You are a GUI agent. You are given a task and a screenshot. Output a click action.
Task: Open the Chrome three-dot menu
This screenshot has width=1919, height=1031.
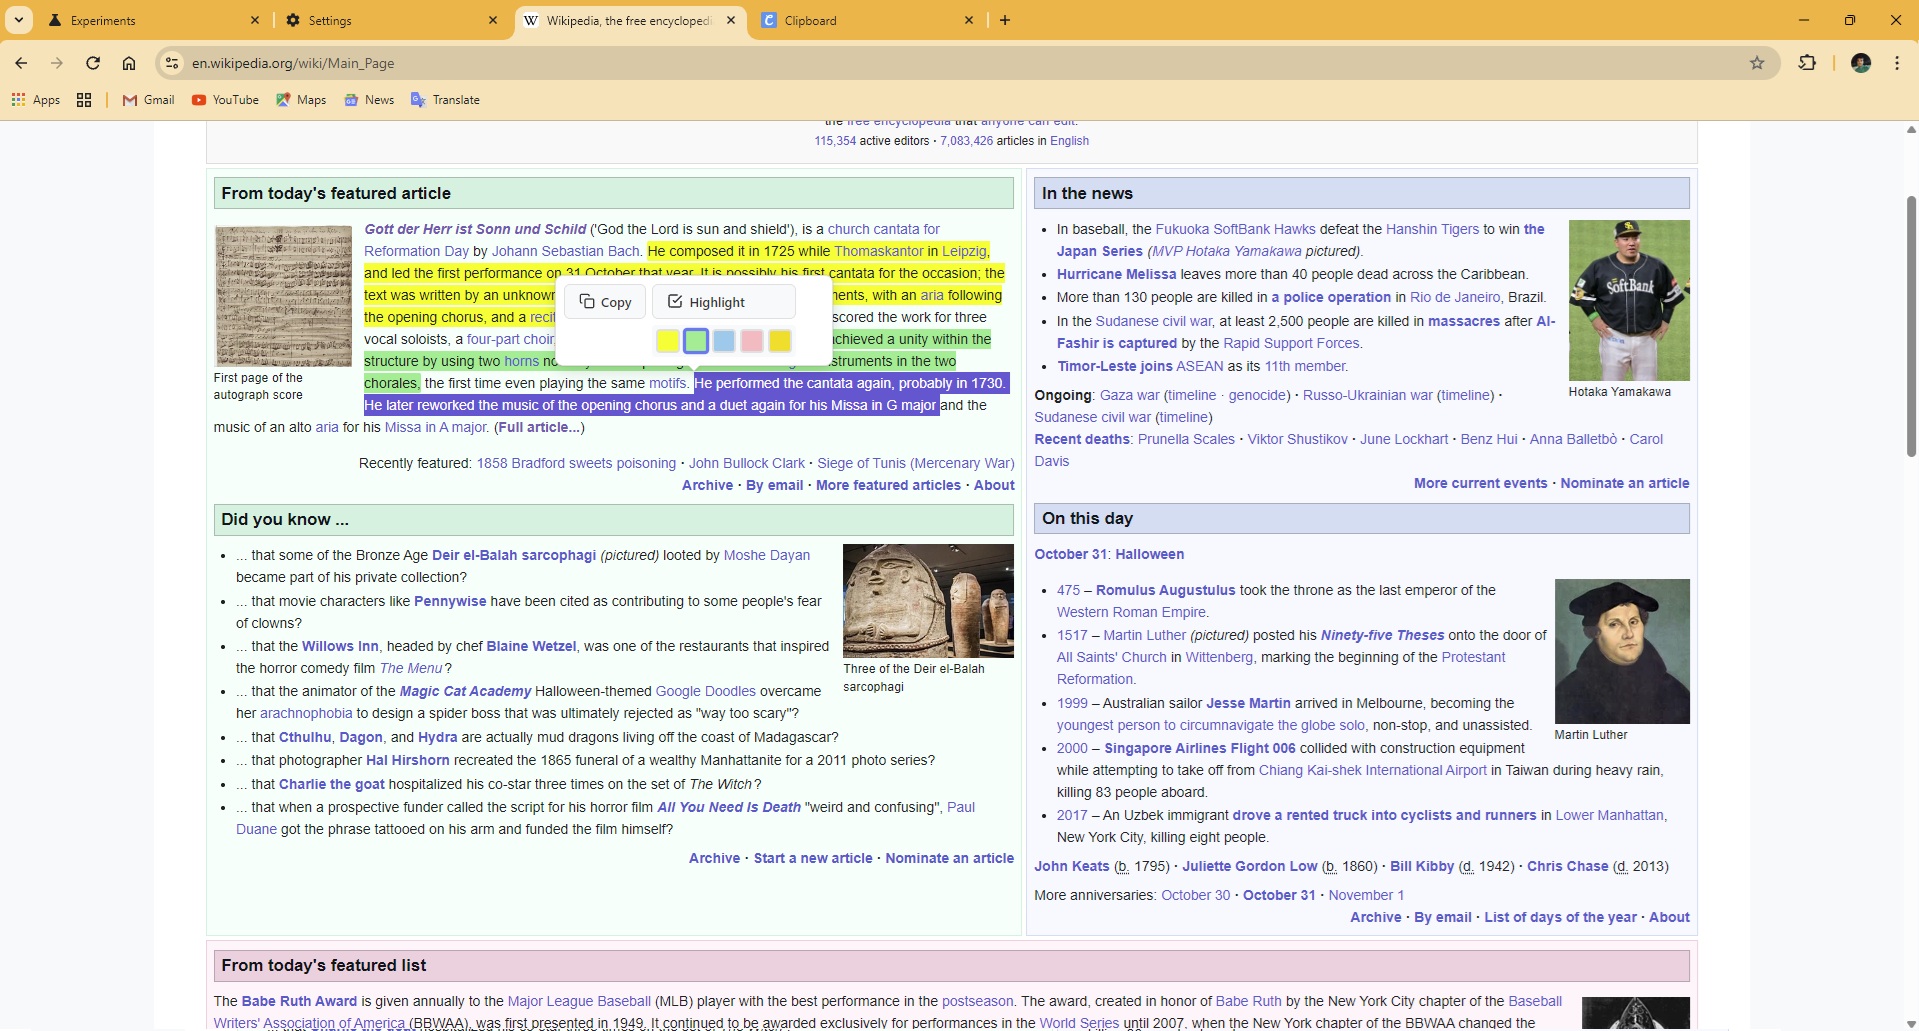[x=1897, y=63]
